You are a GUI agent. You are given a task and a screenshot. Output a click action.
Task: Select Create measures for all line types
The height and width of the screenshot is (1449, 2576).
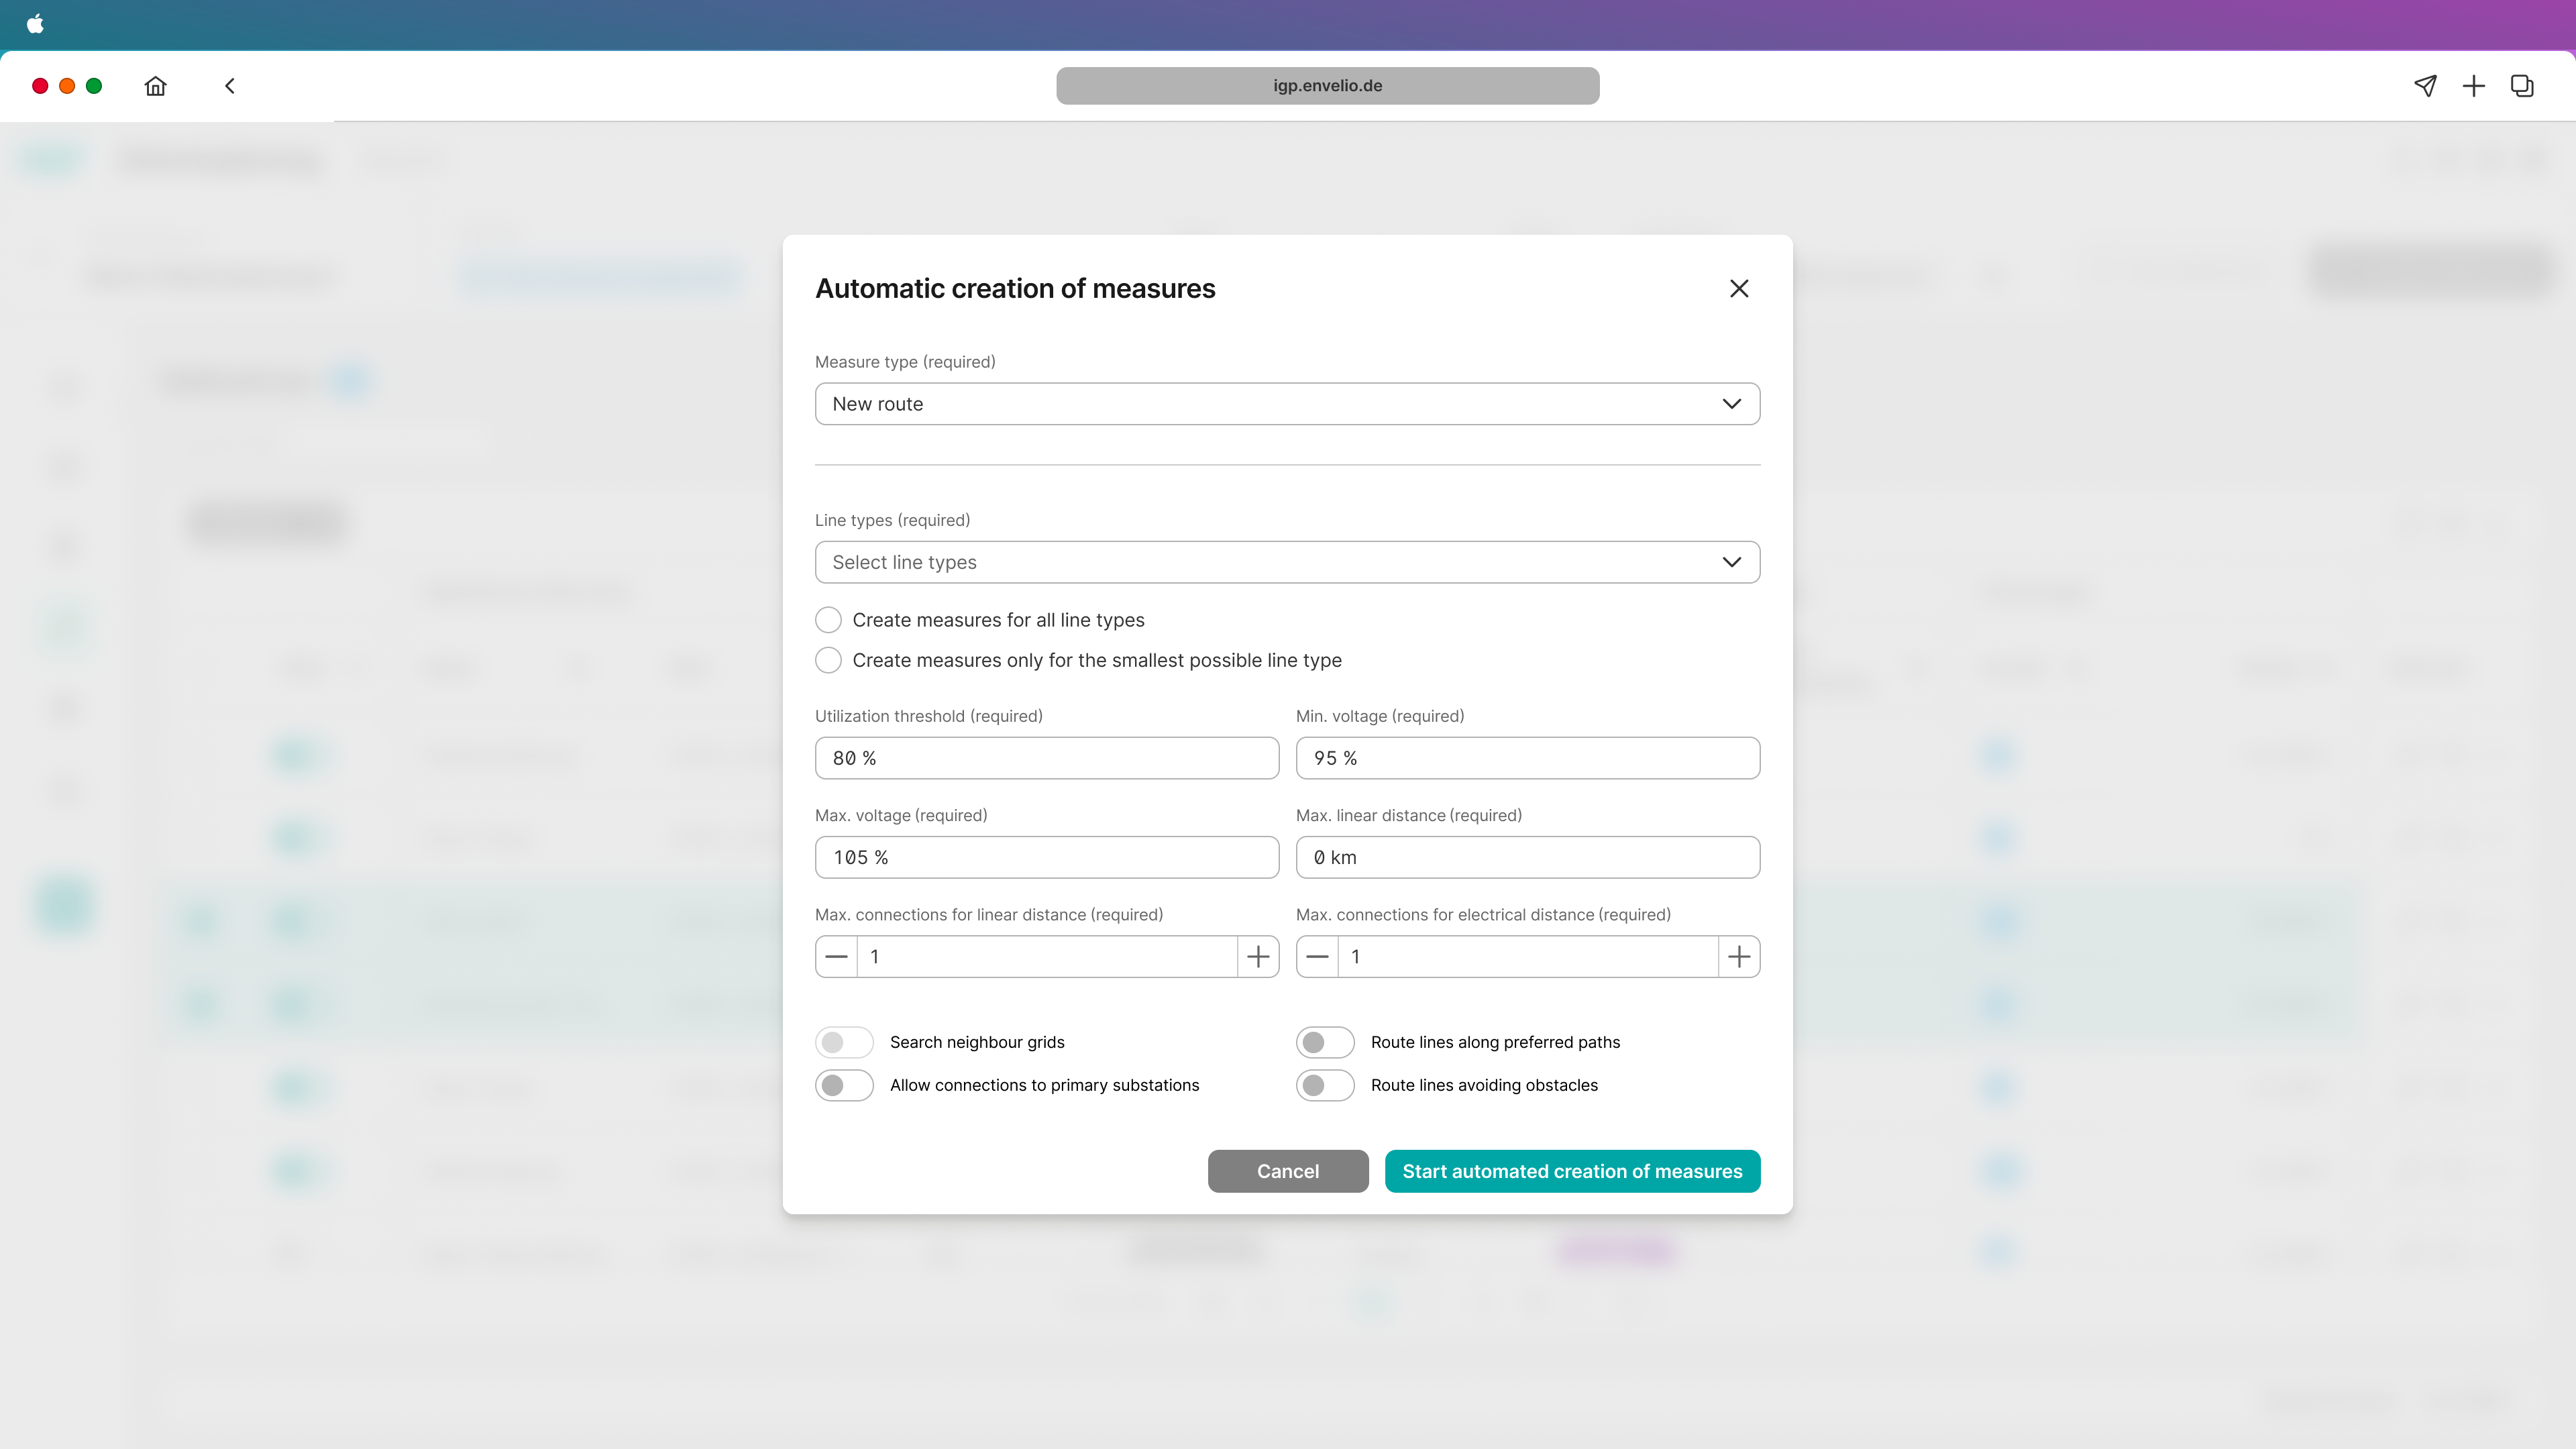tap(828, 620)
